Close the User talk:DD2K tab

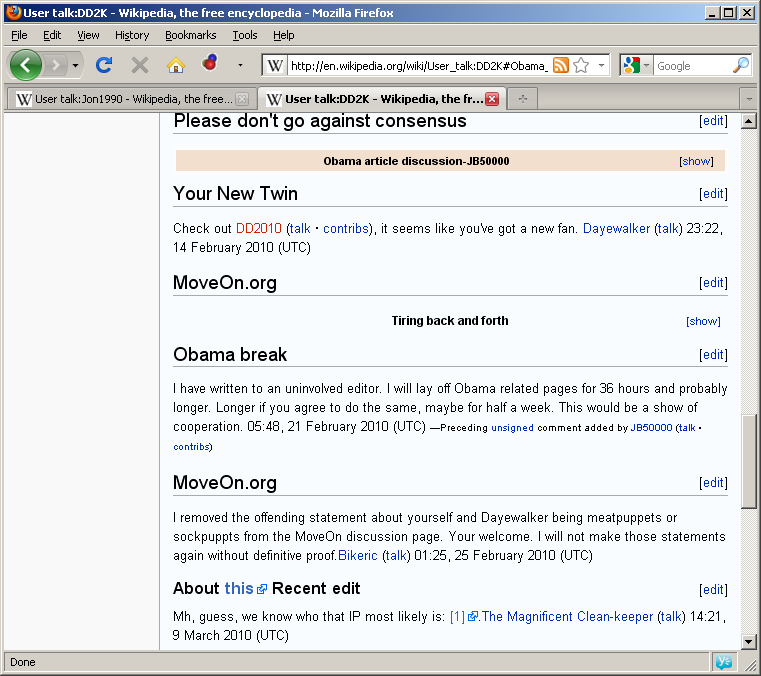492,99
